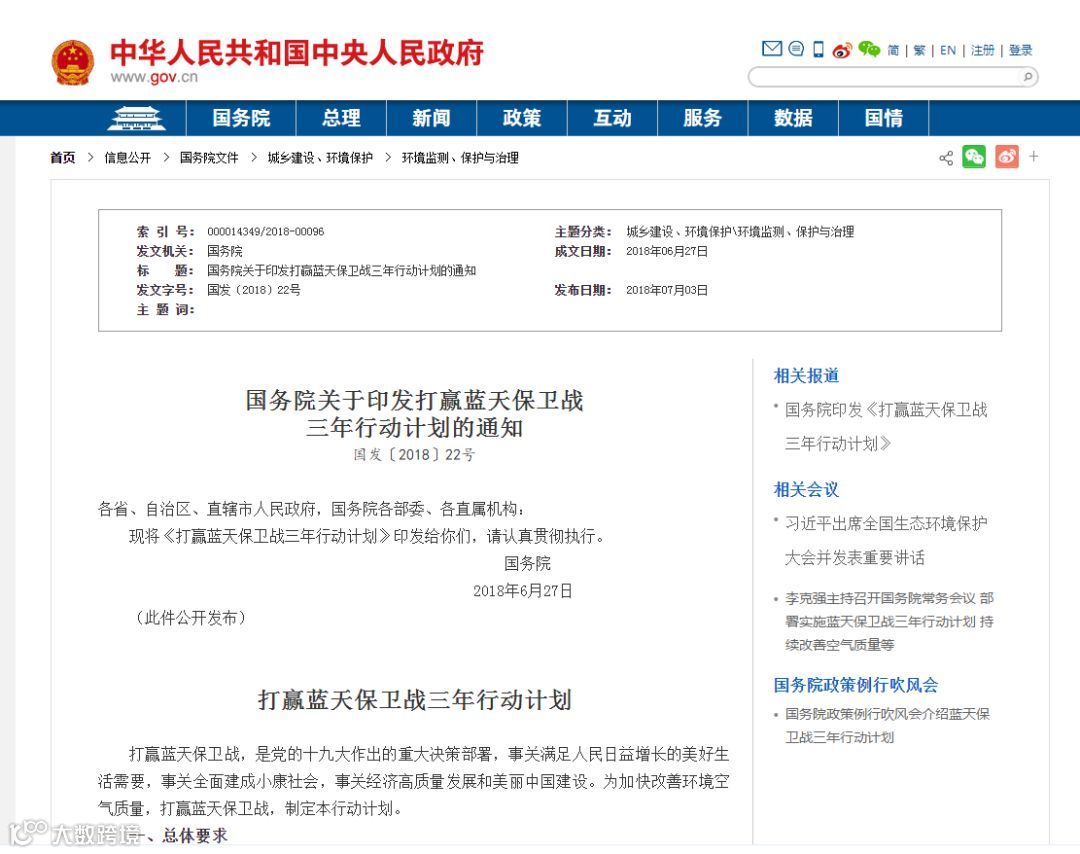This screenshot has width=1080, height=854.
Task: Click the 中华人民共和国中央人民政府 site title
Action: (297, 52)
